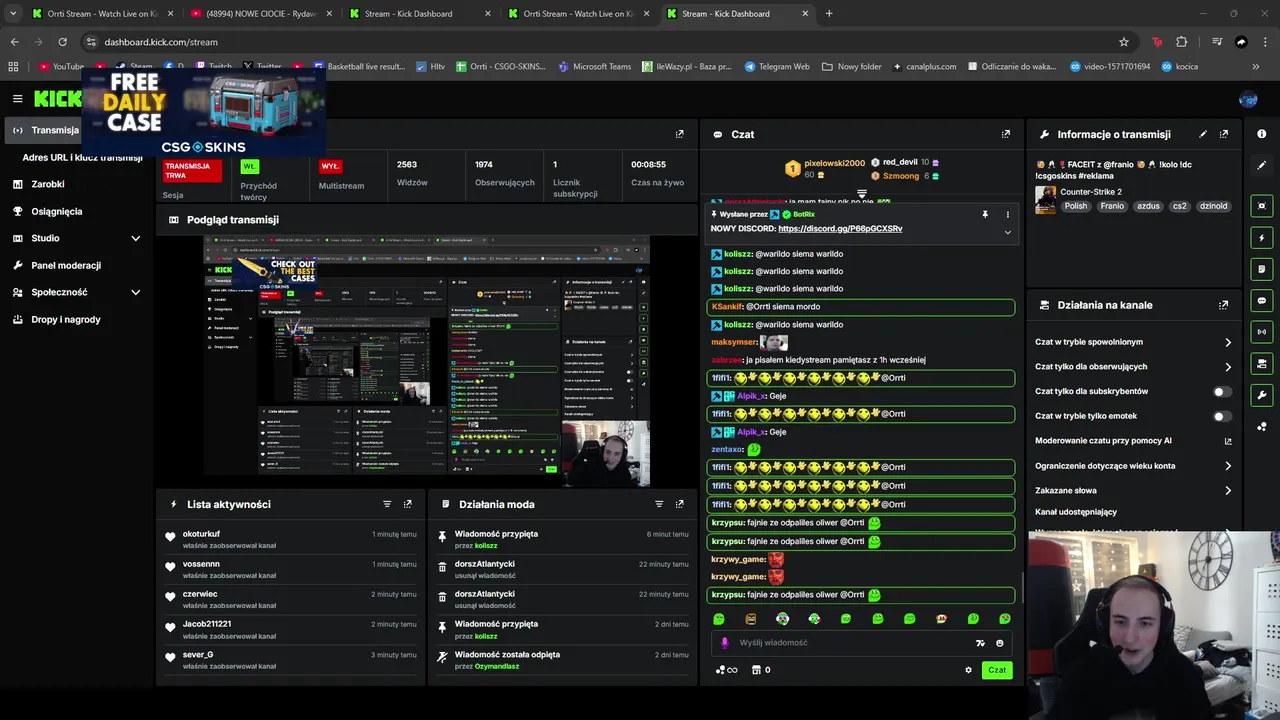Open a new browser tab

coord(829,14)
